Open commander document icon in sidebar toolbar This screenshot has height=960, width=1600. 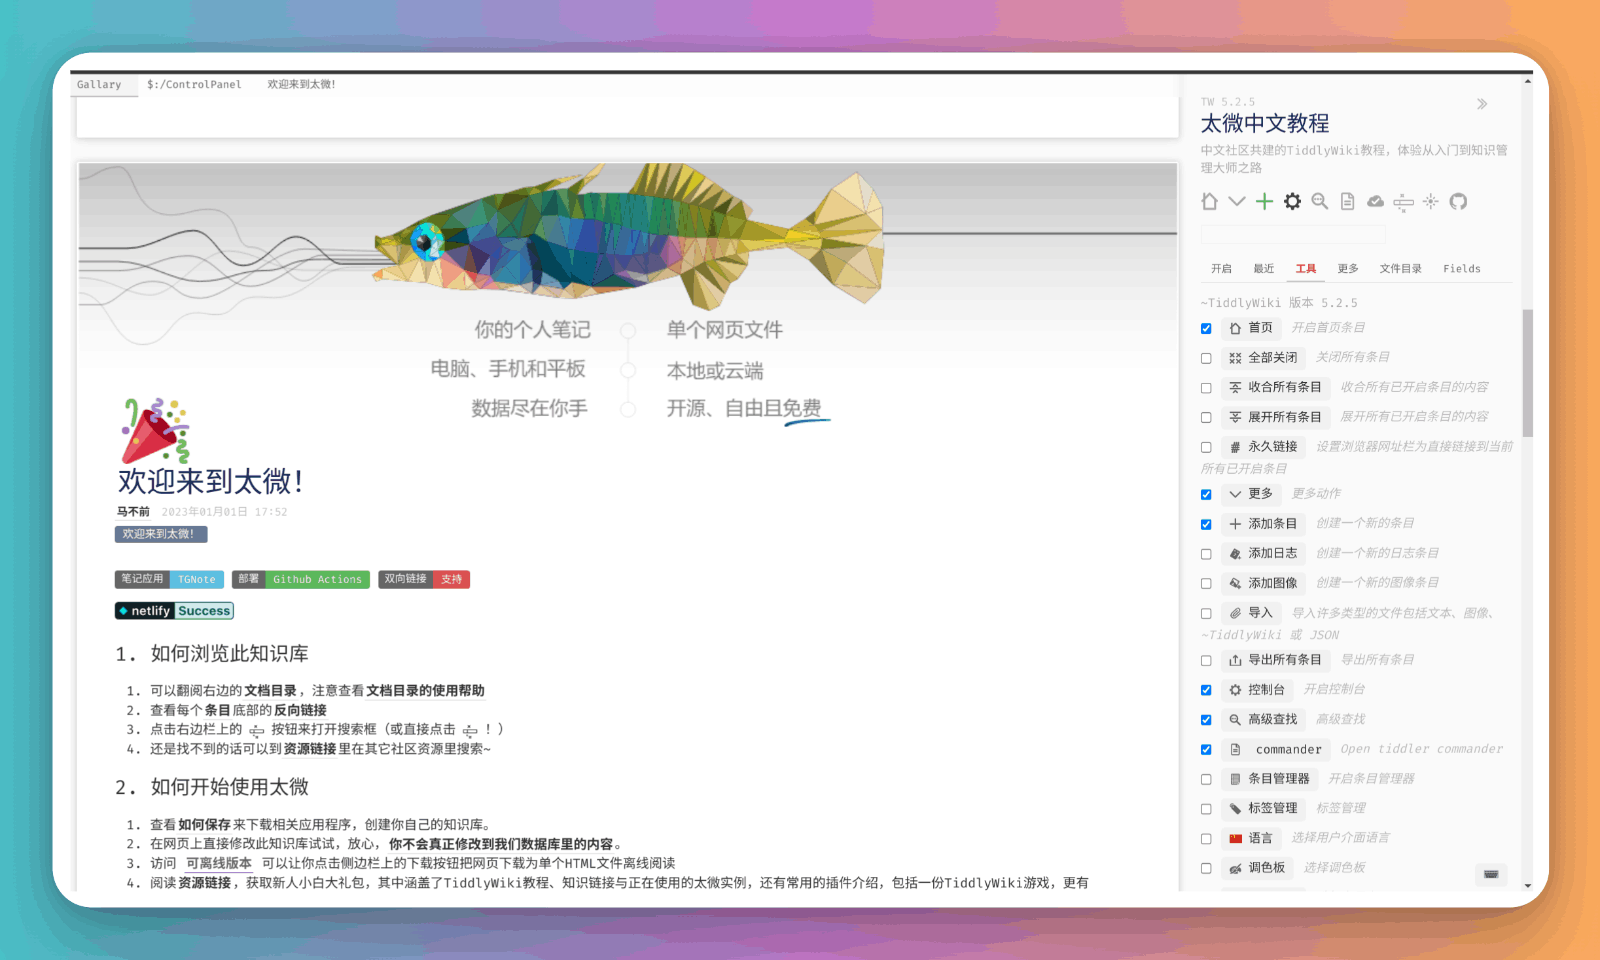pos(1347,202)
